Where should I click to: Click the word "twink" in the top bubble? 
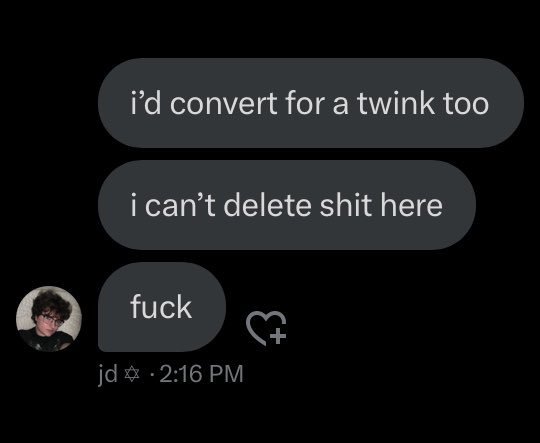click(395, 103)
